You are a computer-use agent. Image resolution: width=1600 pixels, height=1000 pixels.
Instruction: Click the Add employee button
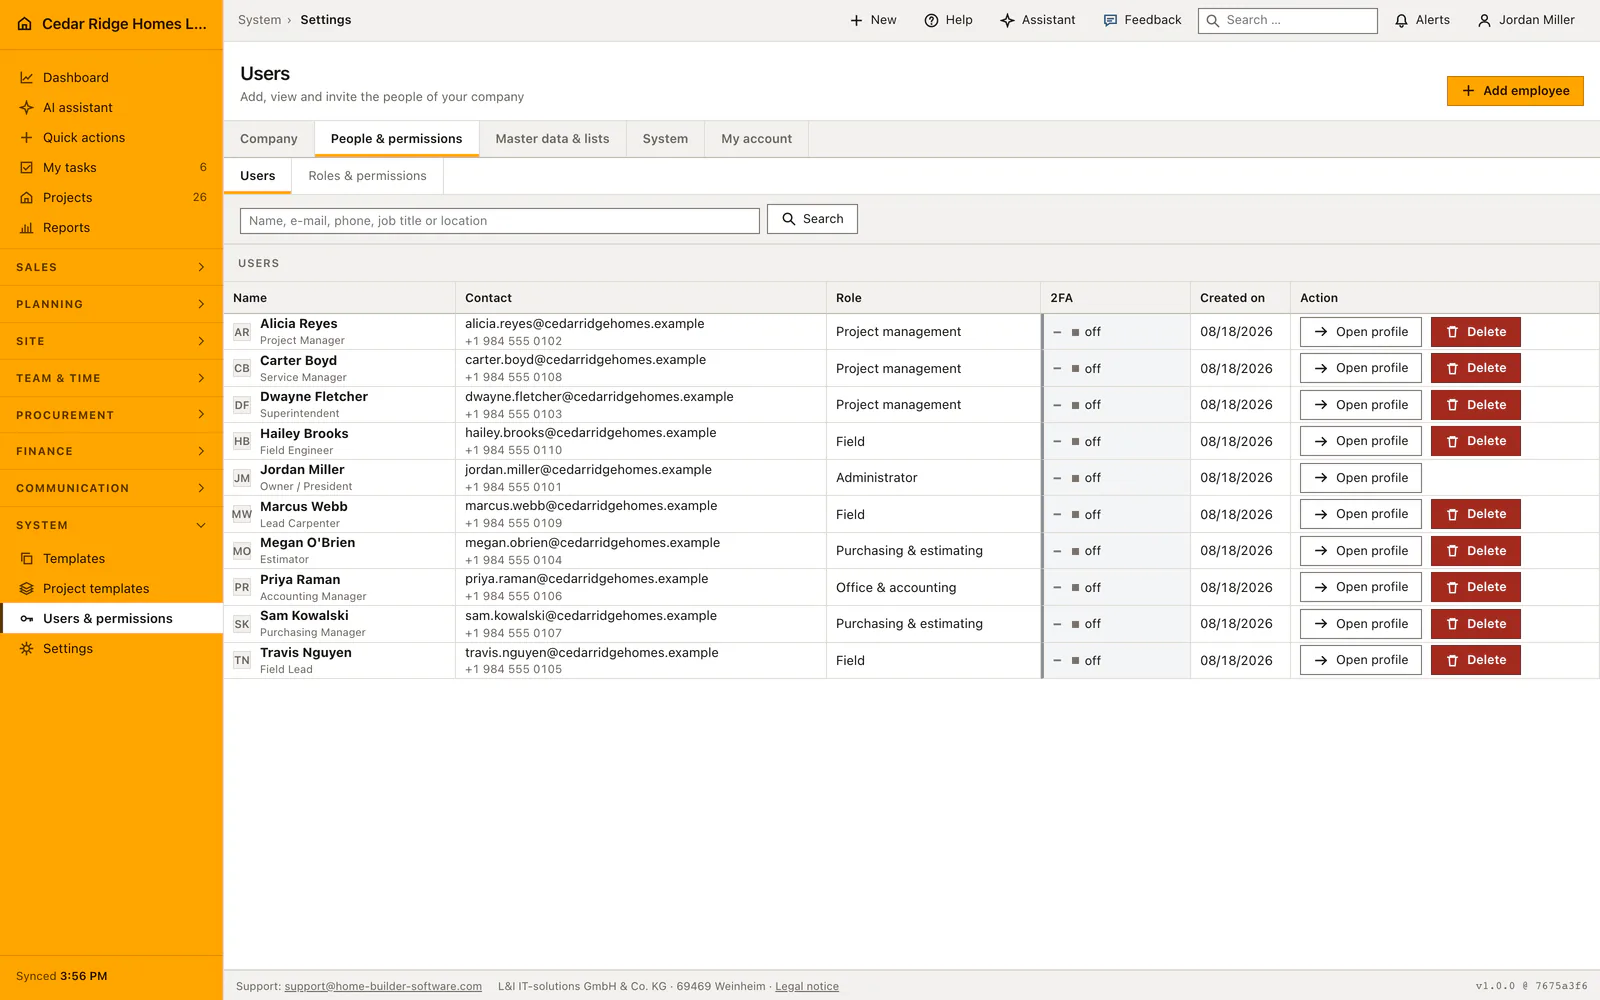pyautogui.click(x=1515, y=91)
